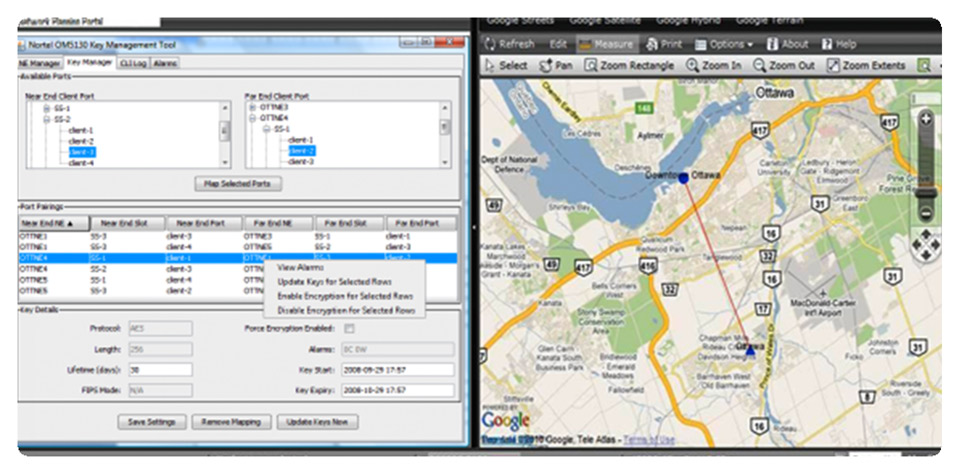Screen dimensions: 960x475
Task: Click the Refresh icon in map toolbar
Action: click(x=490, y=44)
